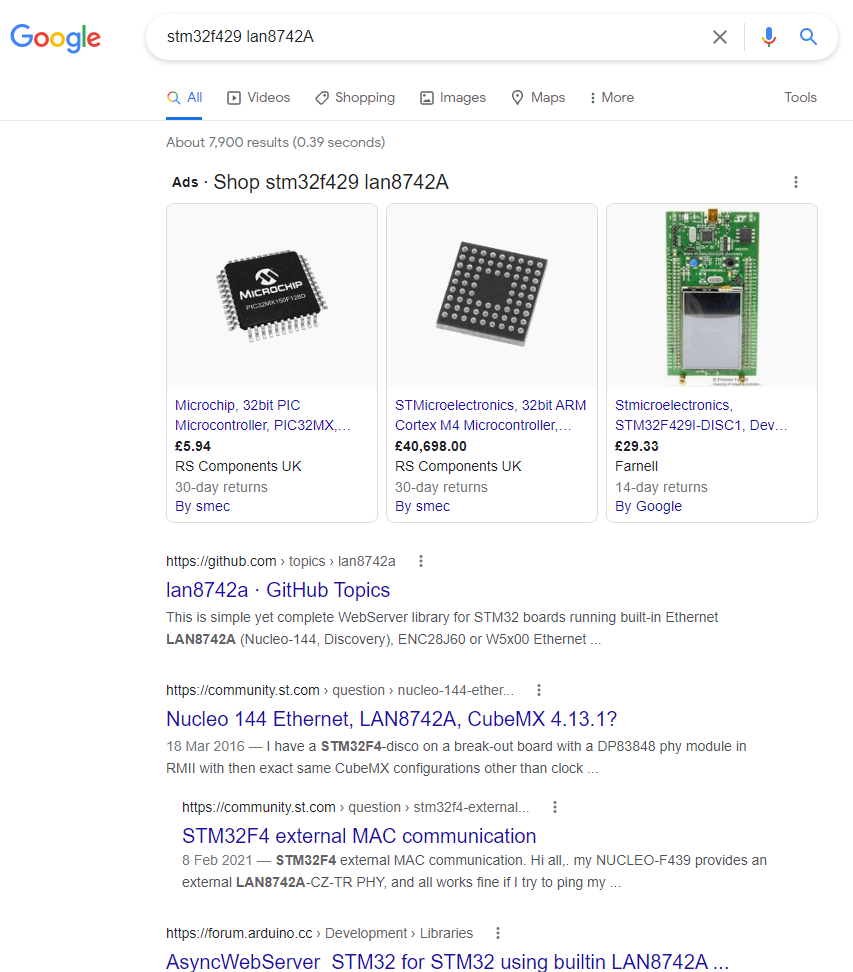Image resolution: width=853 pixels, height=972 pixels.
Task: Click the BGA microcontroller product image
Action: point(492,294)
